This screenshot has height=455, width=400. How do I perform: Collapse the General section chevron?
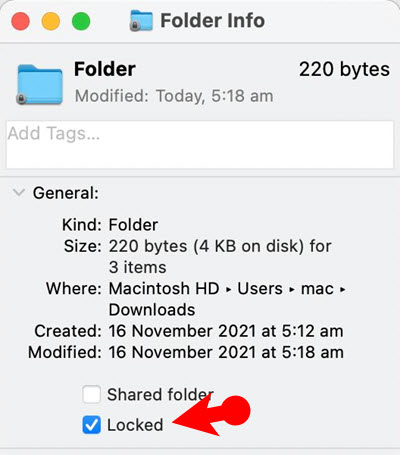[x=18, y=193]
